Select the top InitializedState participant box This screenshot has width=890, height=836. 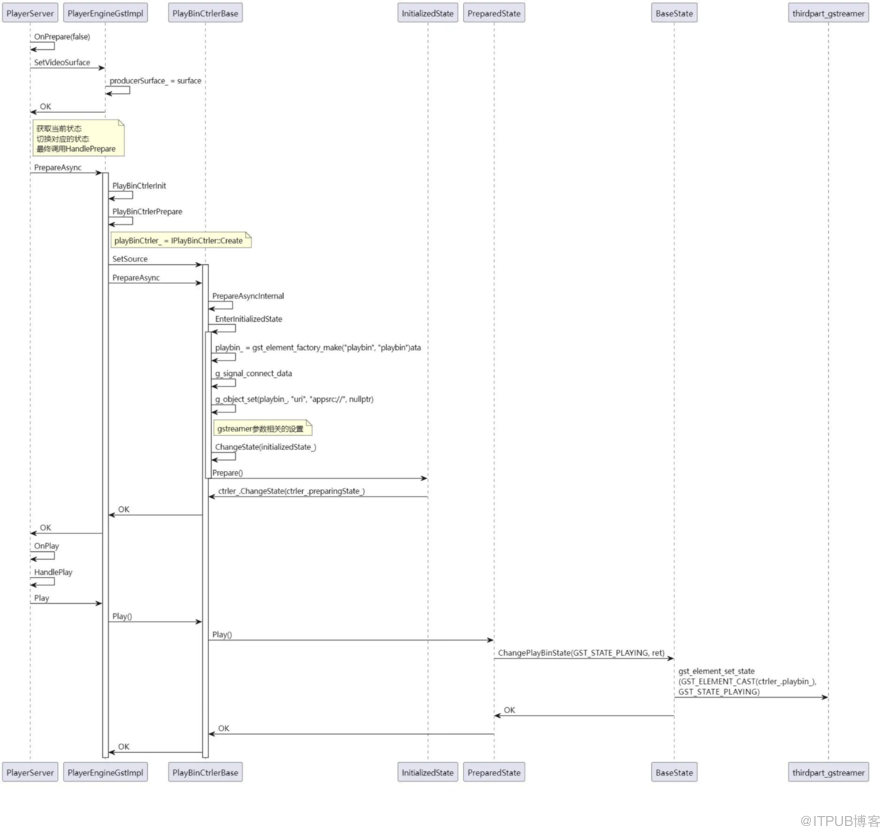[428, 14]
